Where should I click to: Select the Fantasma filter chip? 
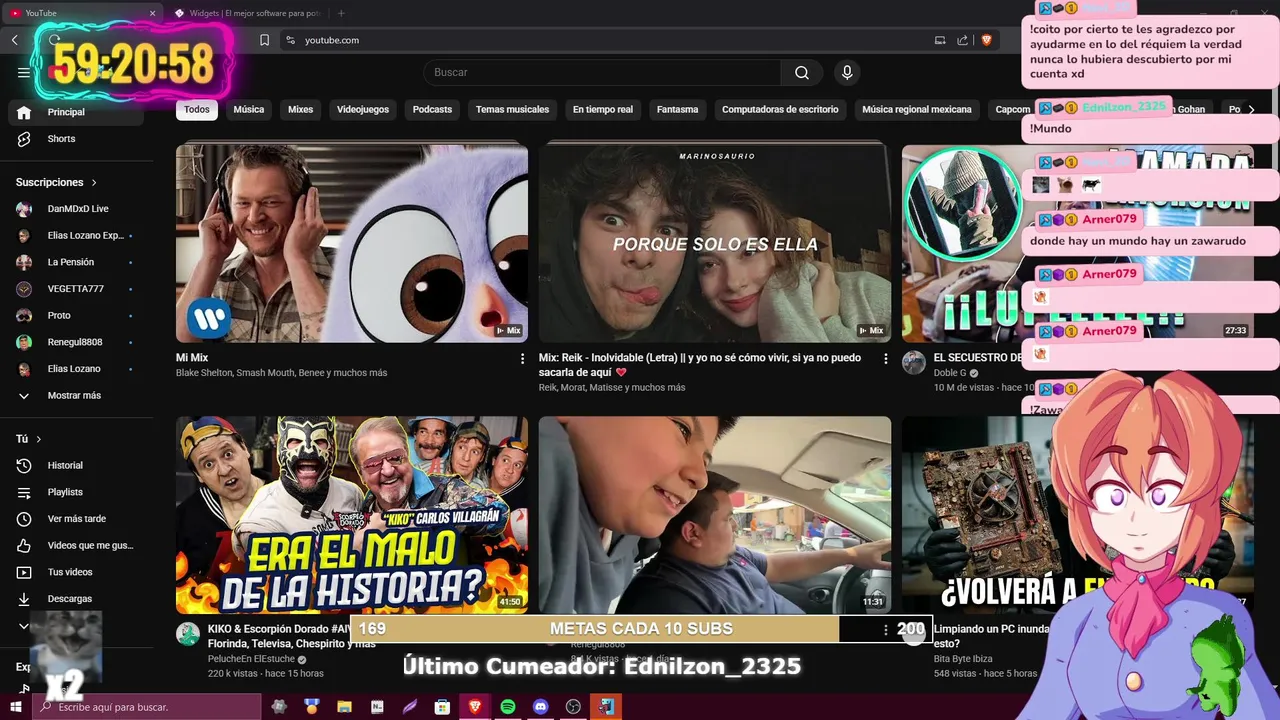[677, 109]
